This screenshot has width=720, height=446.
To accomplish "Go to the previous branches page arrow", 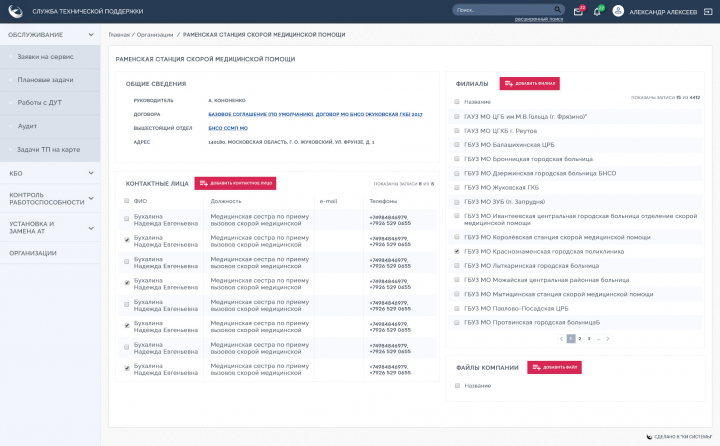I will 561,339.
